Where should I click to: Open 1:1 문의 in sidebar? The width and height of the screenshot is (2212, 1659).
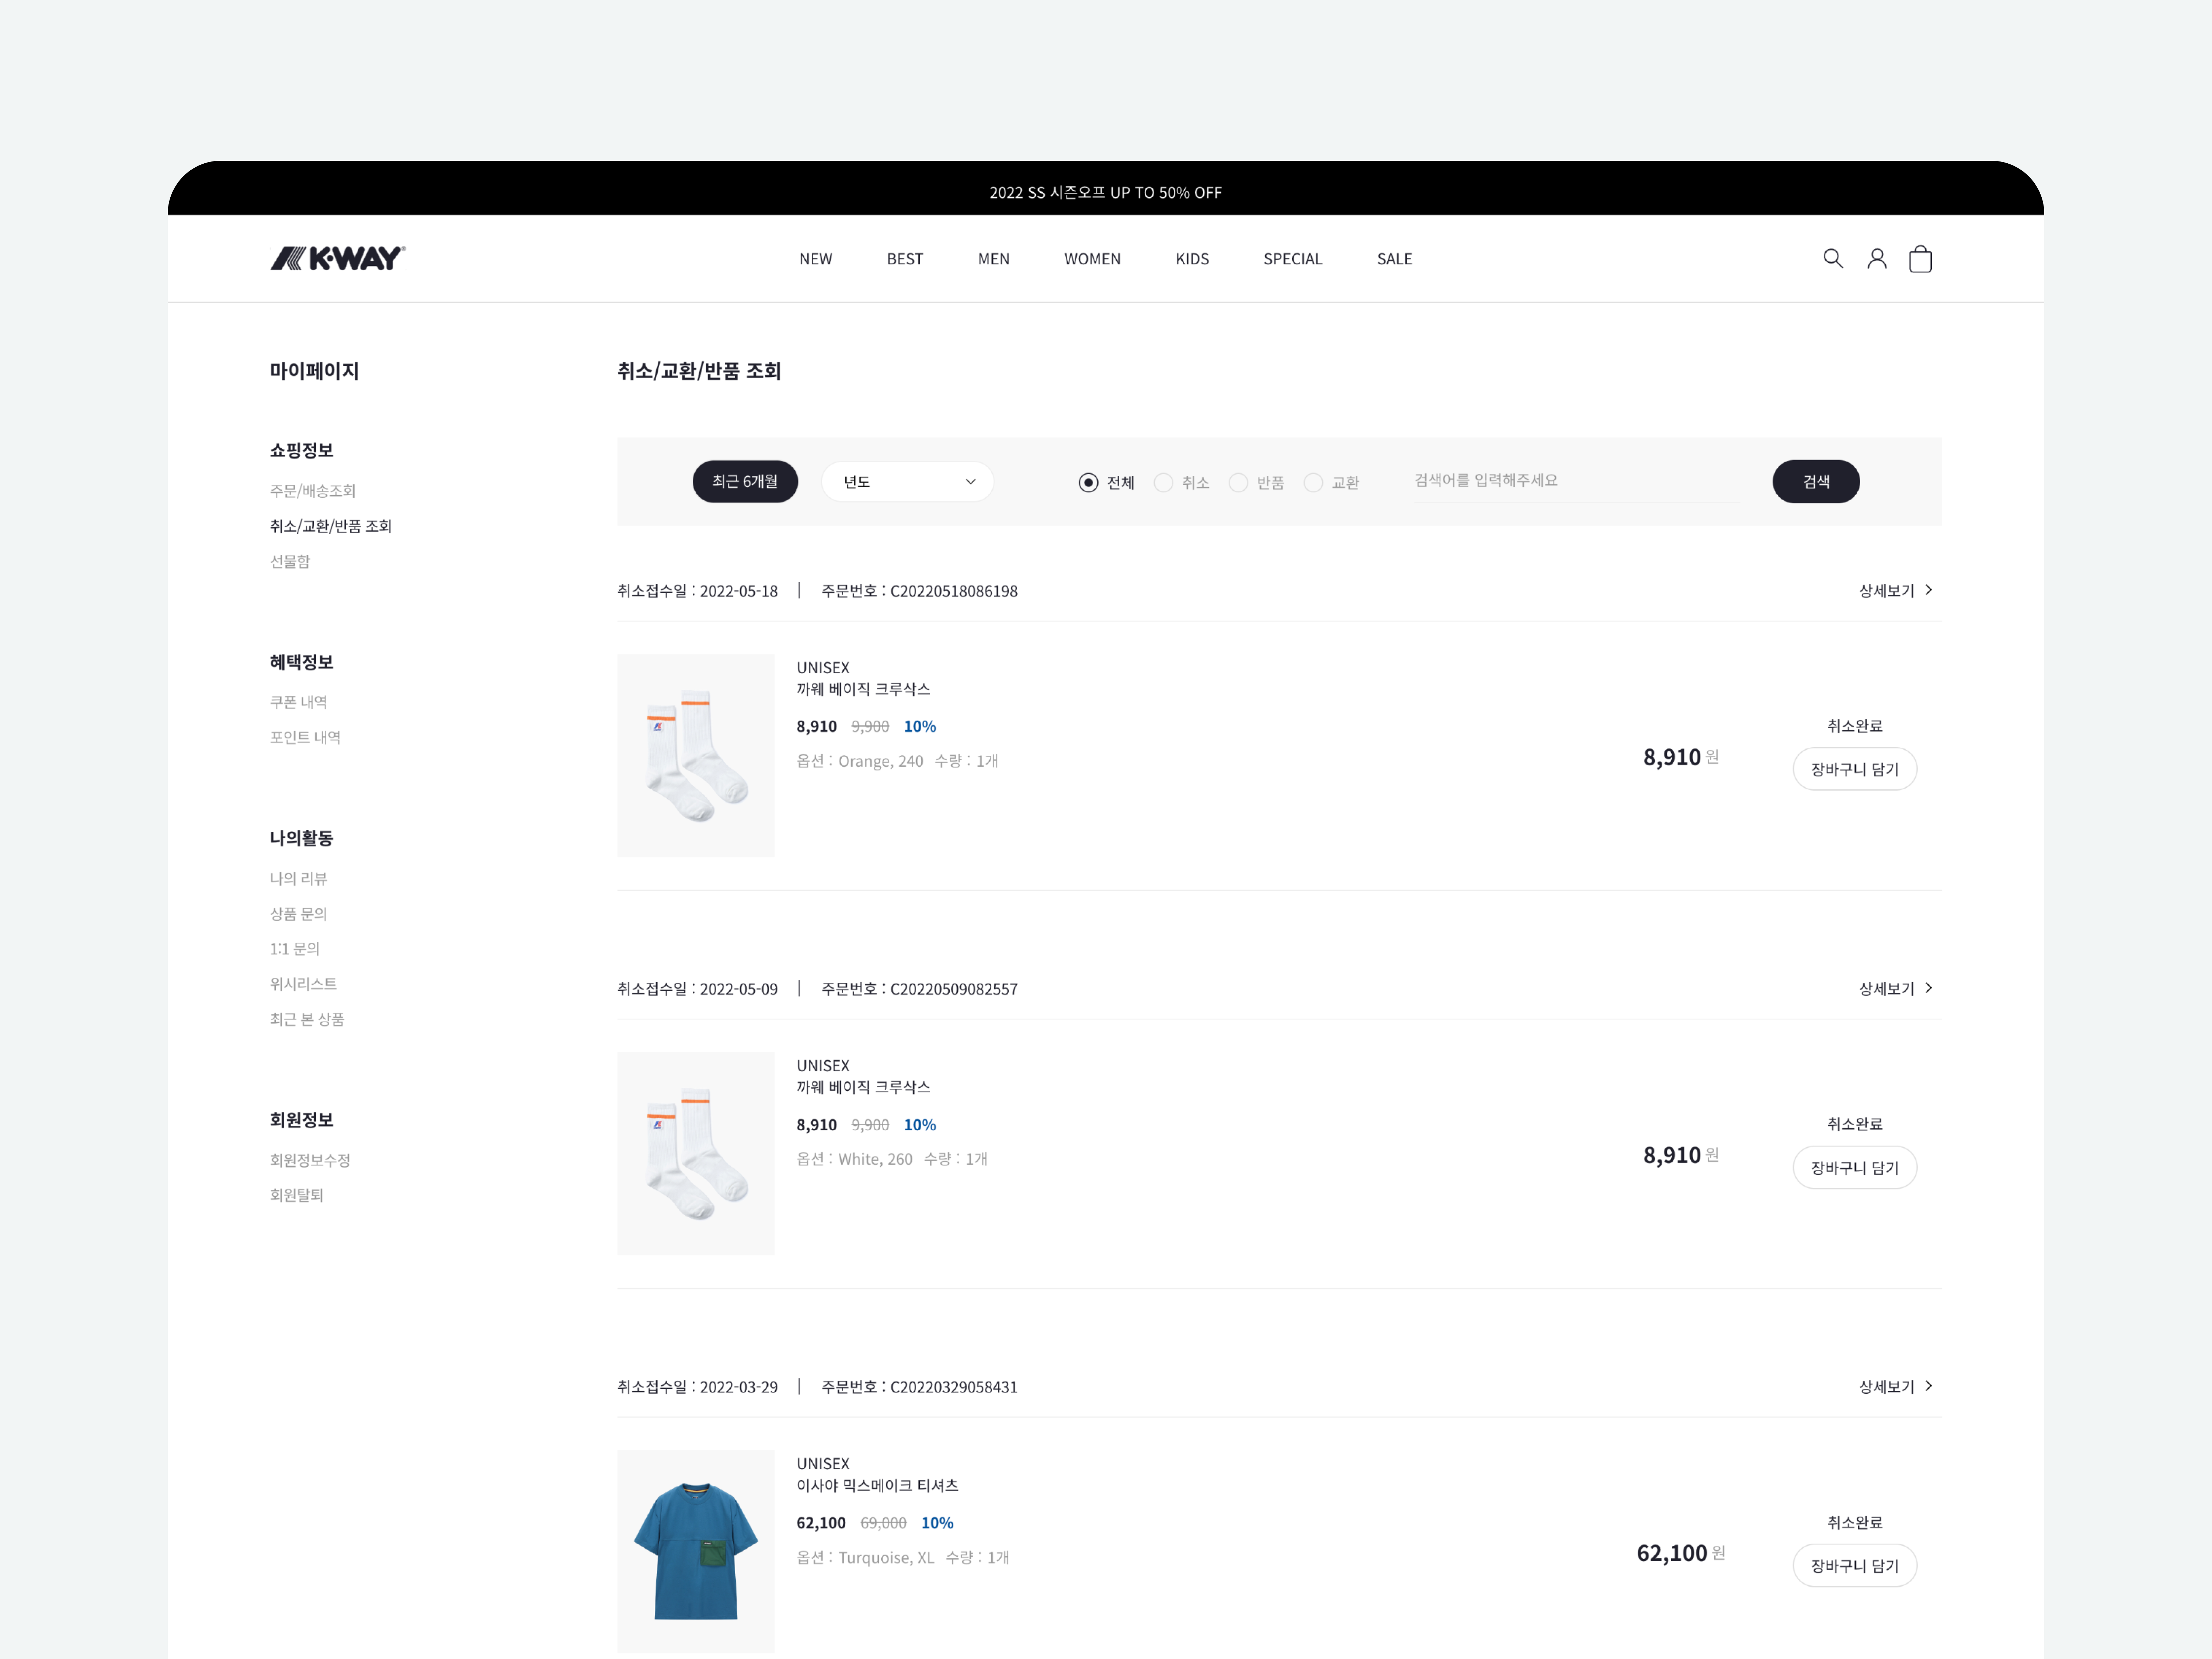pos(295,949)
